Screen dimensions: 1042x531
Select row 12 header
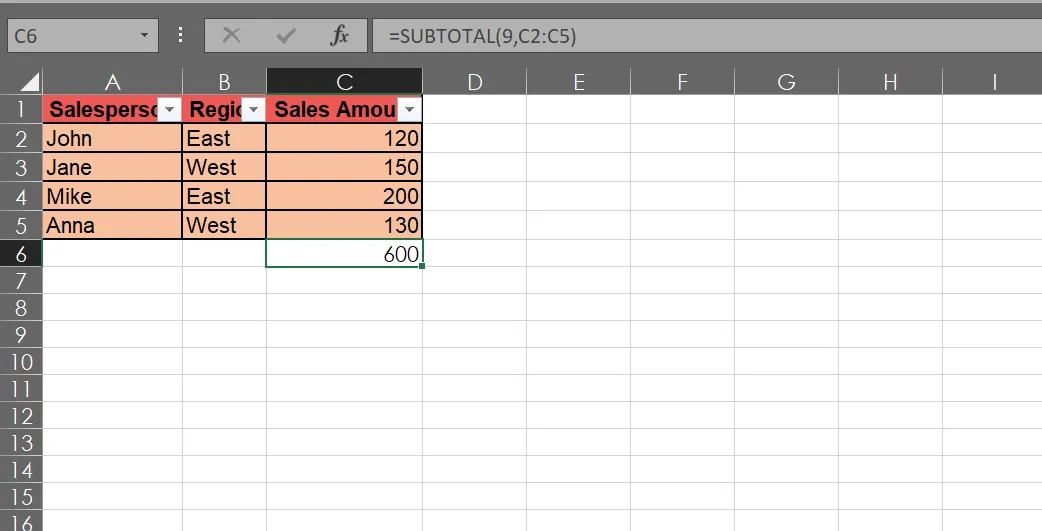(21, 416)
